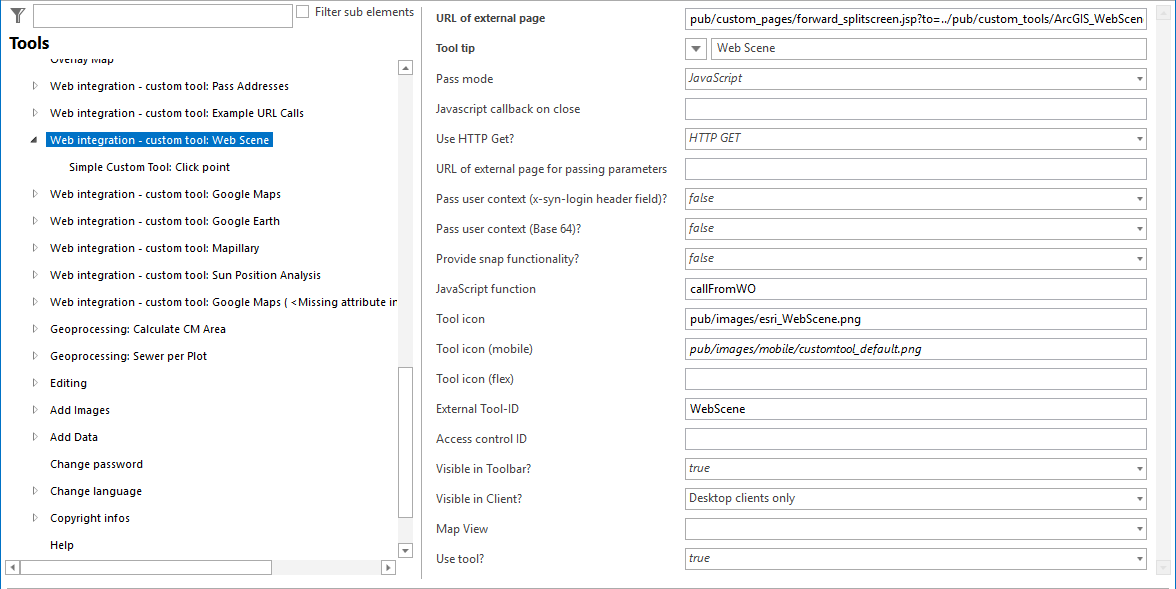The height and width of the screenshot is (589, 1176).
Task: Select the Tool tip dropdown arrow button
Action: point(695,48)
